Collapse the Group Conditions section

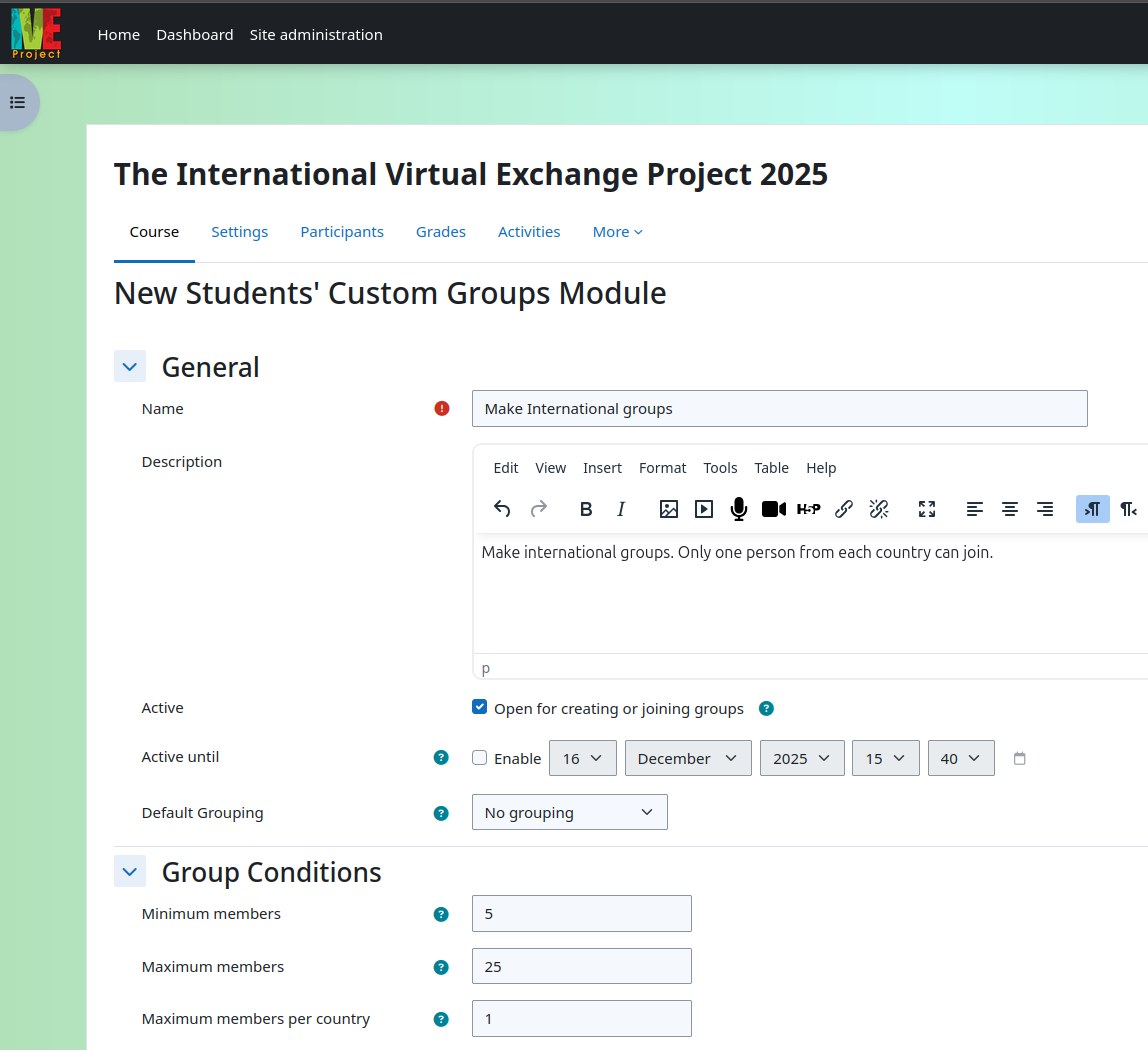130,871
